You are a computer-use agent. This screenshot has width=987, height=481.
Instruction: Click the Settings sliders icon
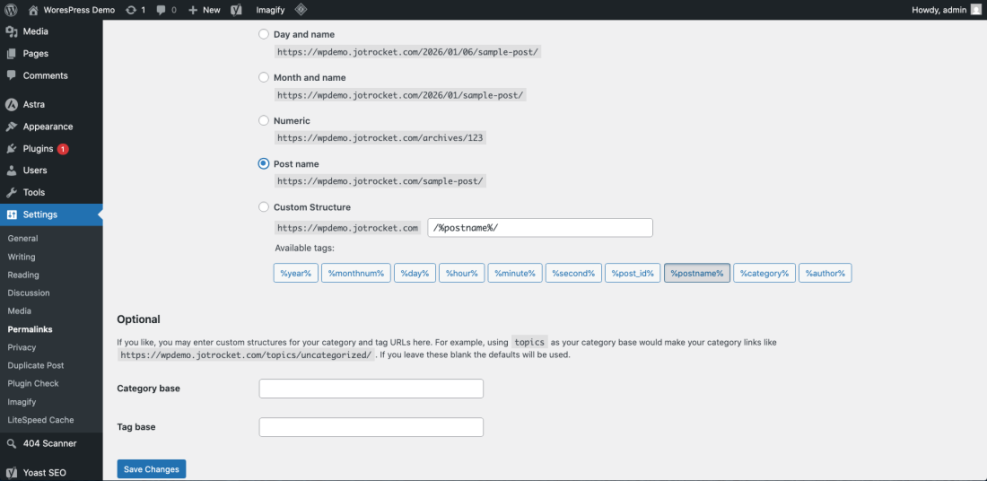coord(11,215)
